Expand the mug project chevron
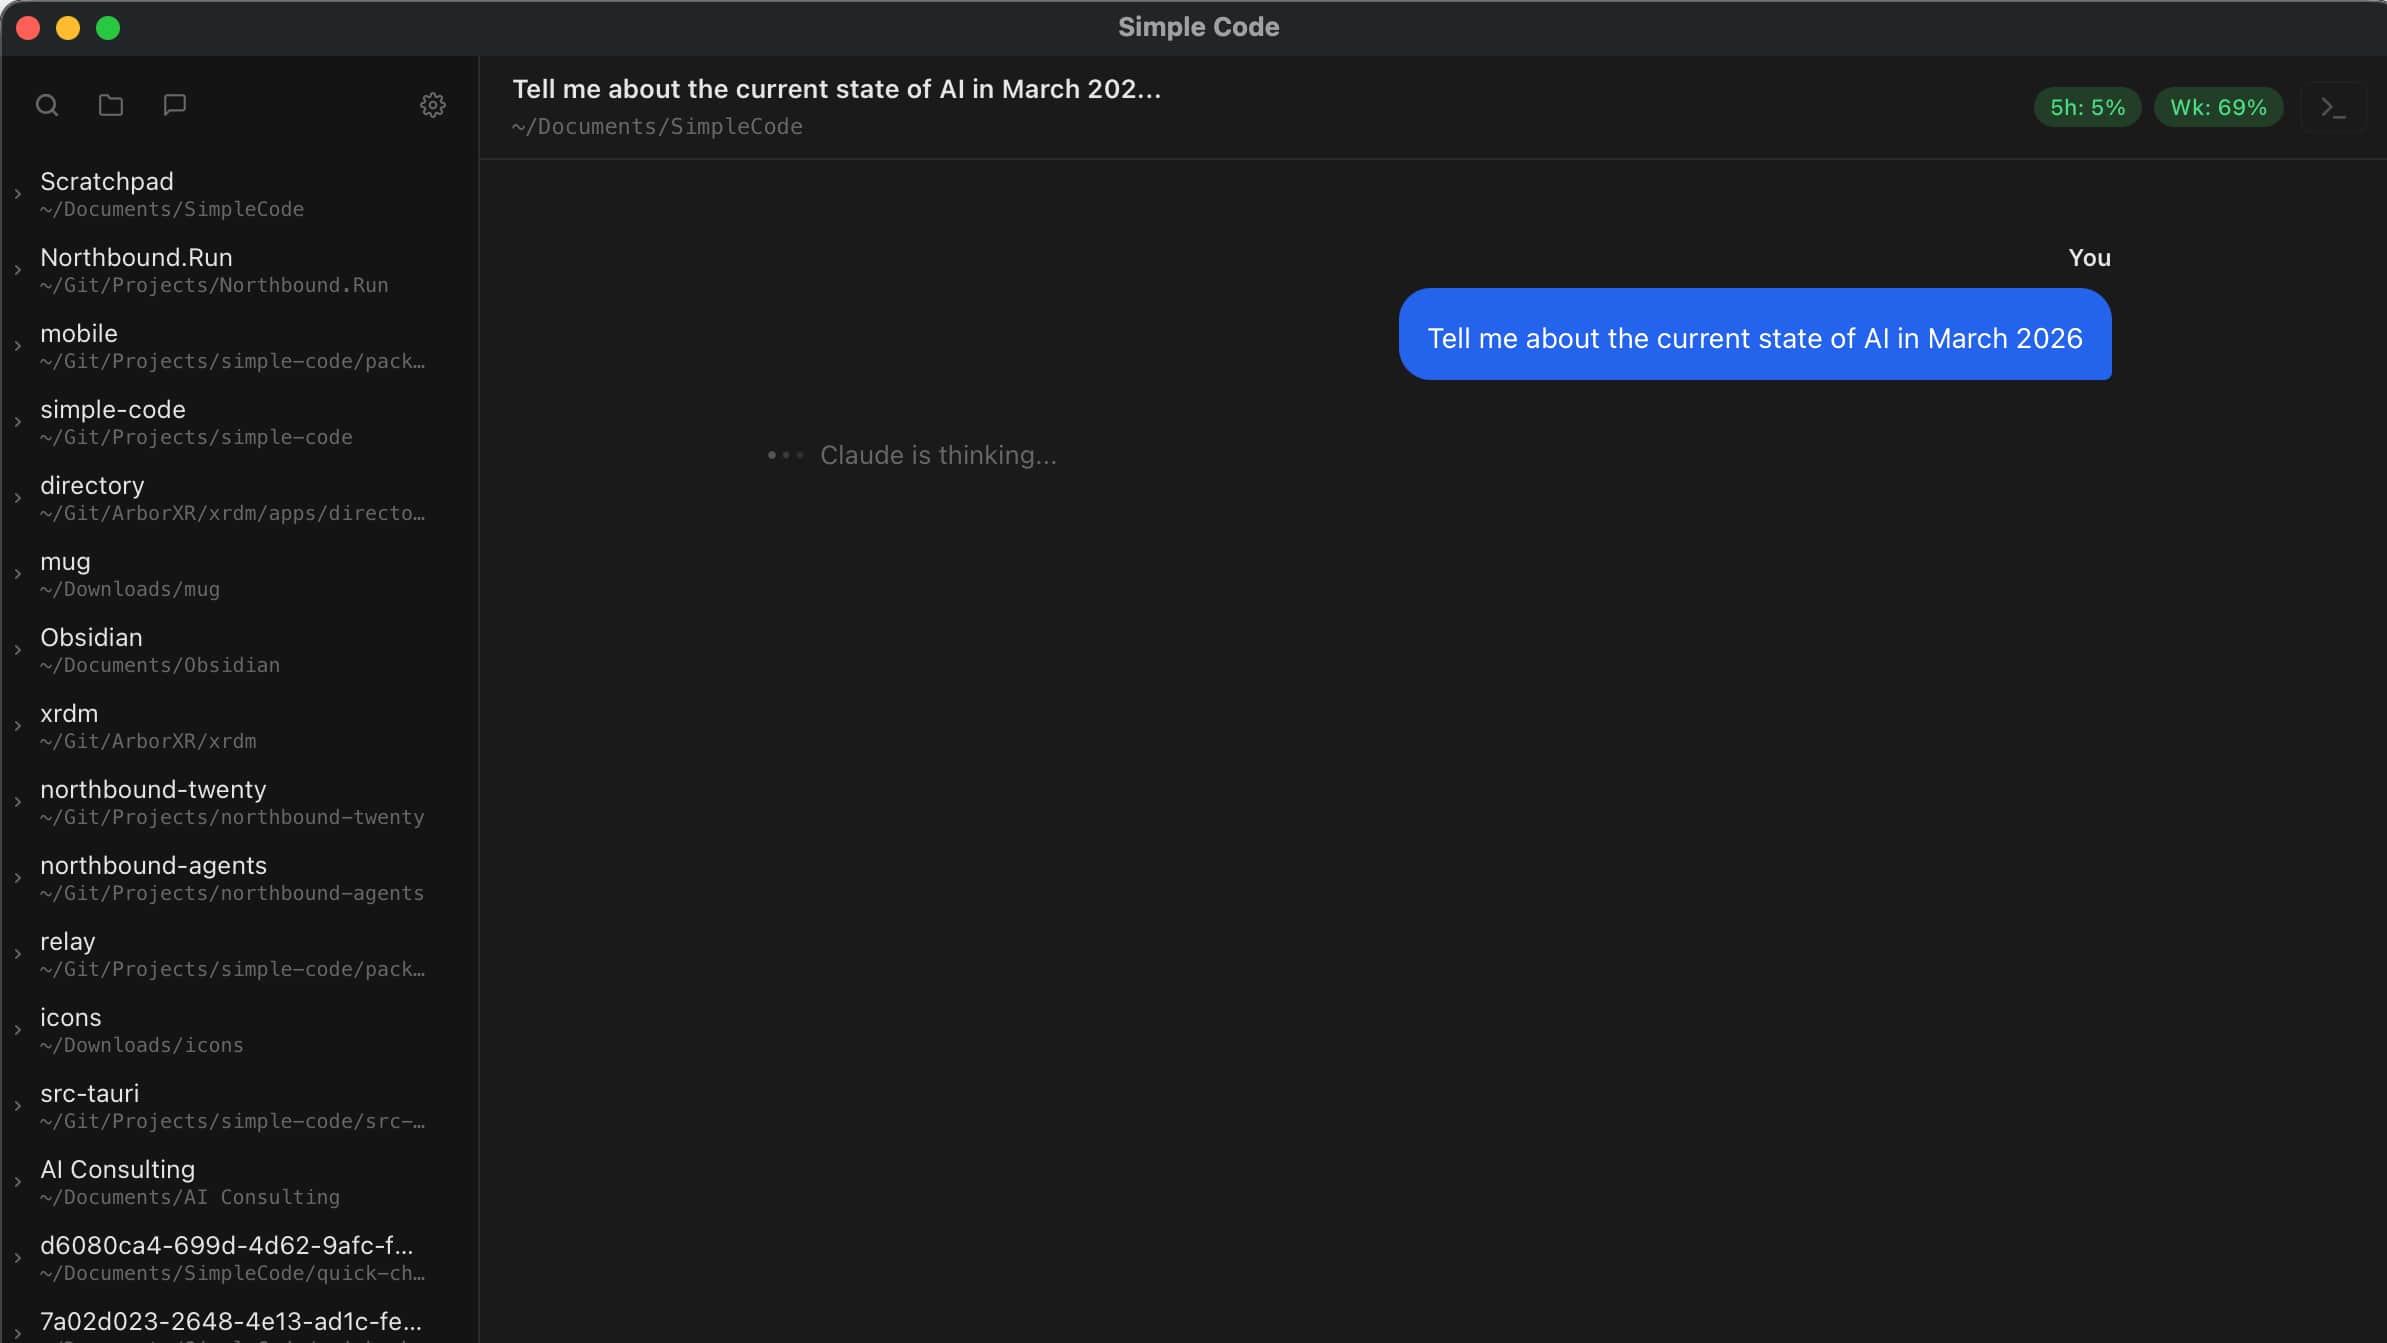 tap(18, 574)
